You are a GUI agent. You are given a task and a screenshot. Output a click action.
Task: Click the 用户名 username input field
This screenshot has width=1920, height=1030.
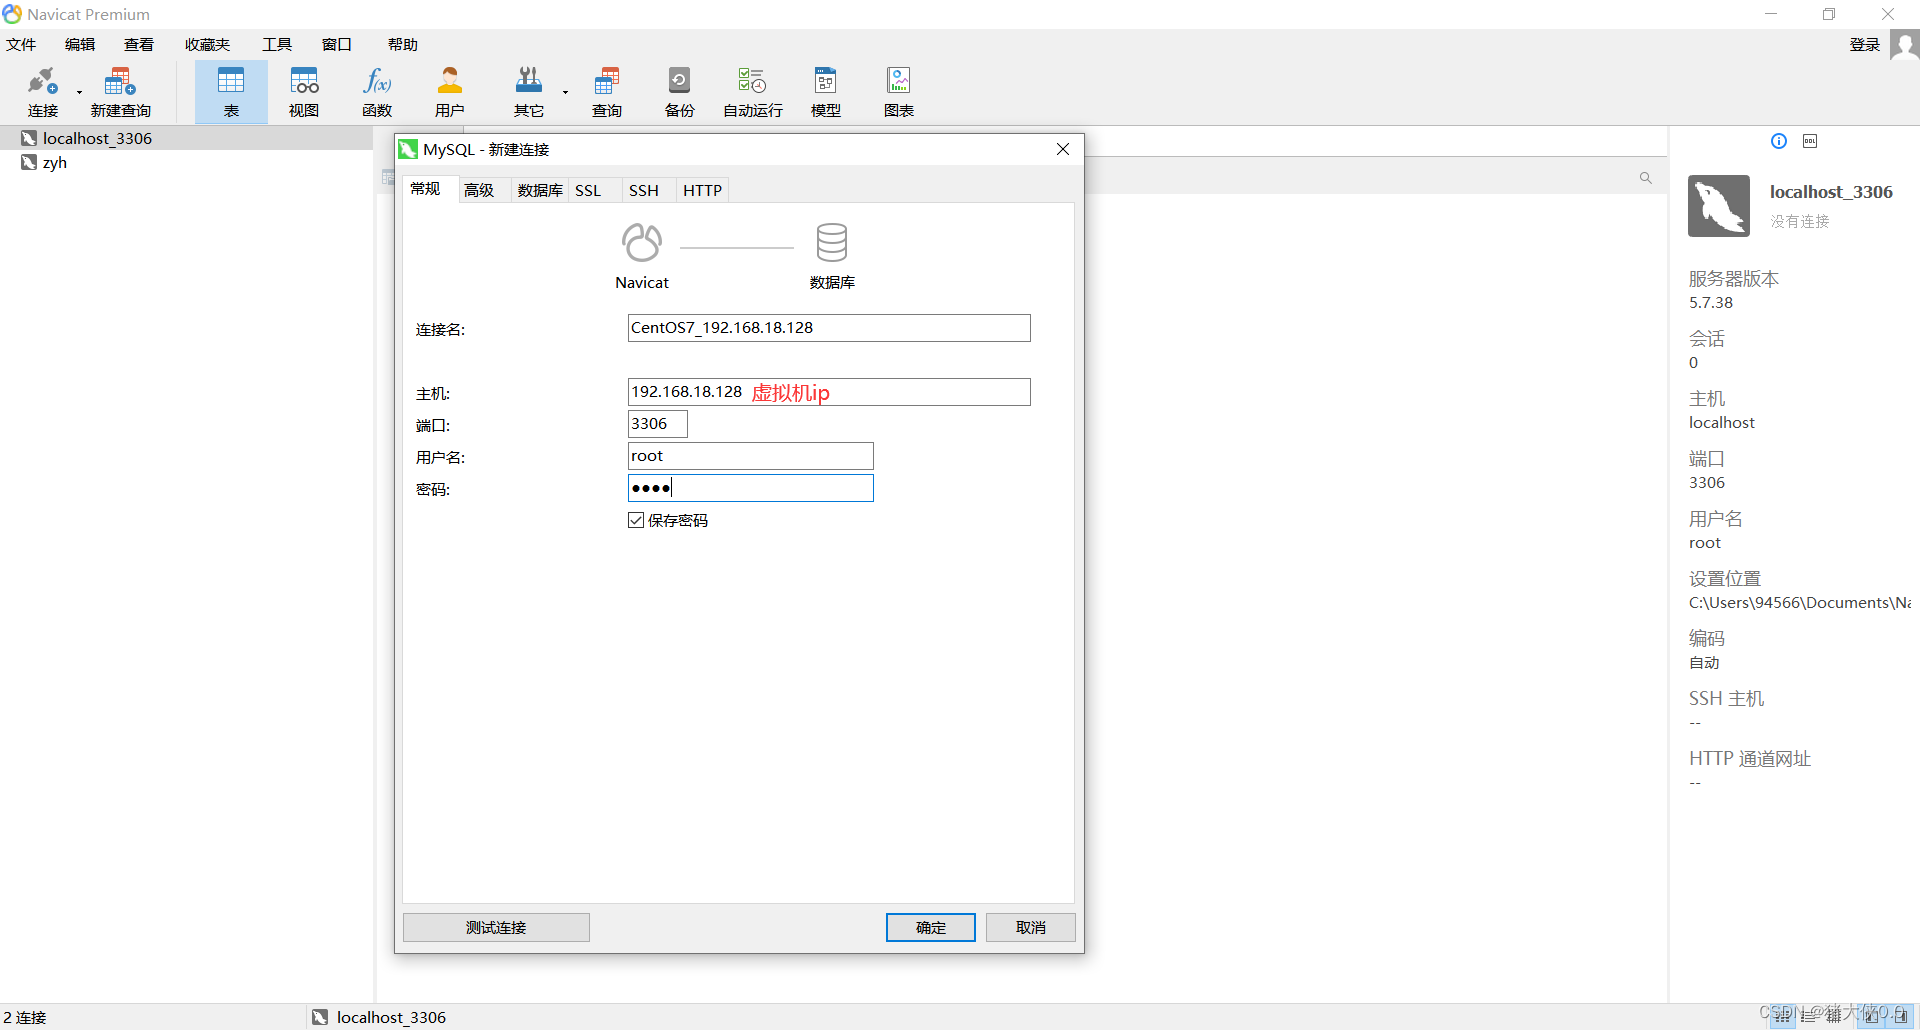(751, 456)
